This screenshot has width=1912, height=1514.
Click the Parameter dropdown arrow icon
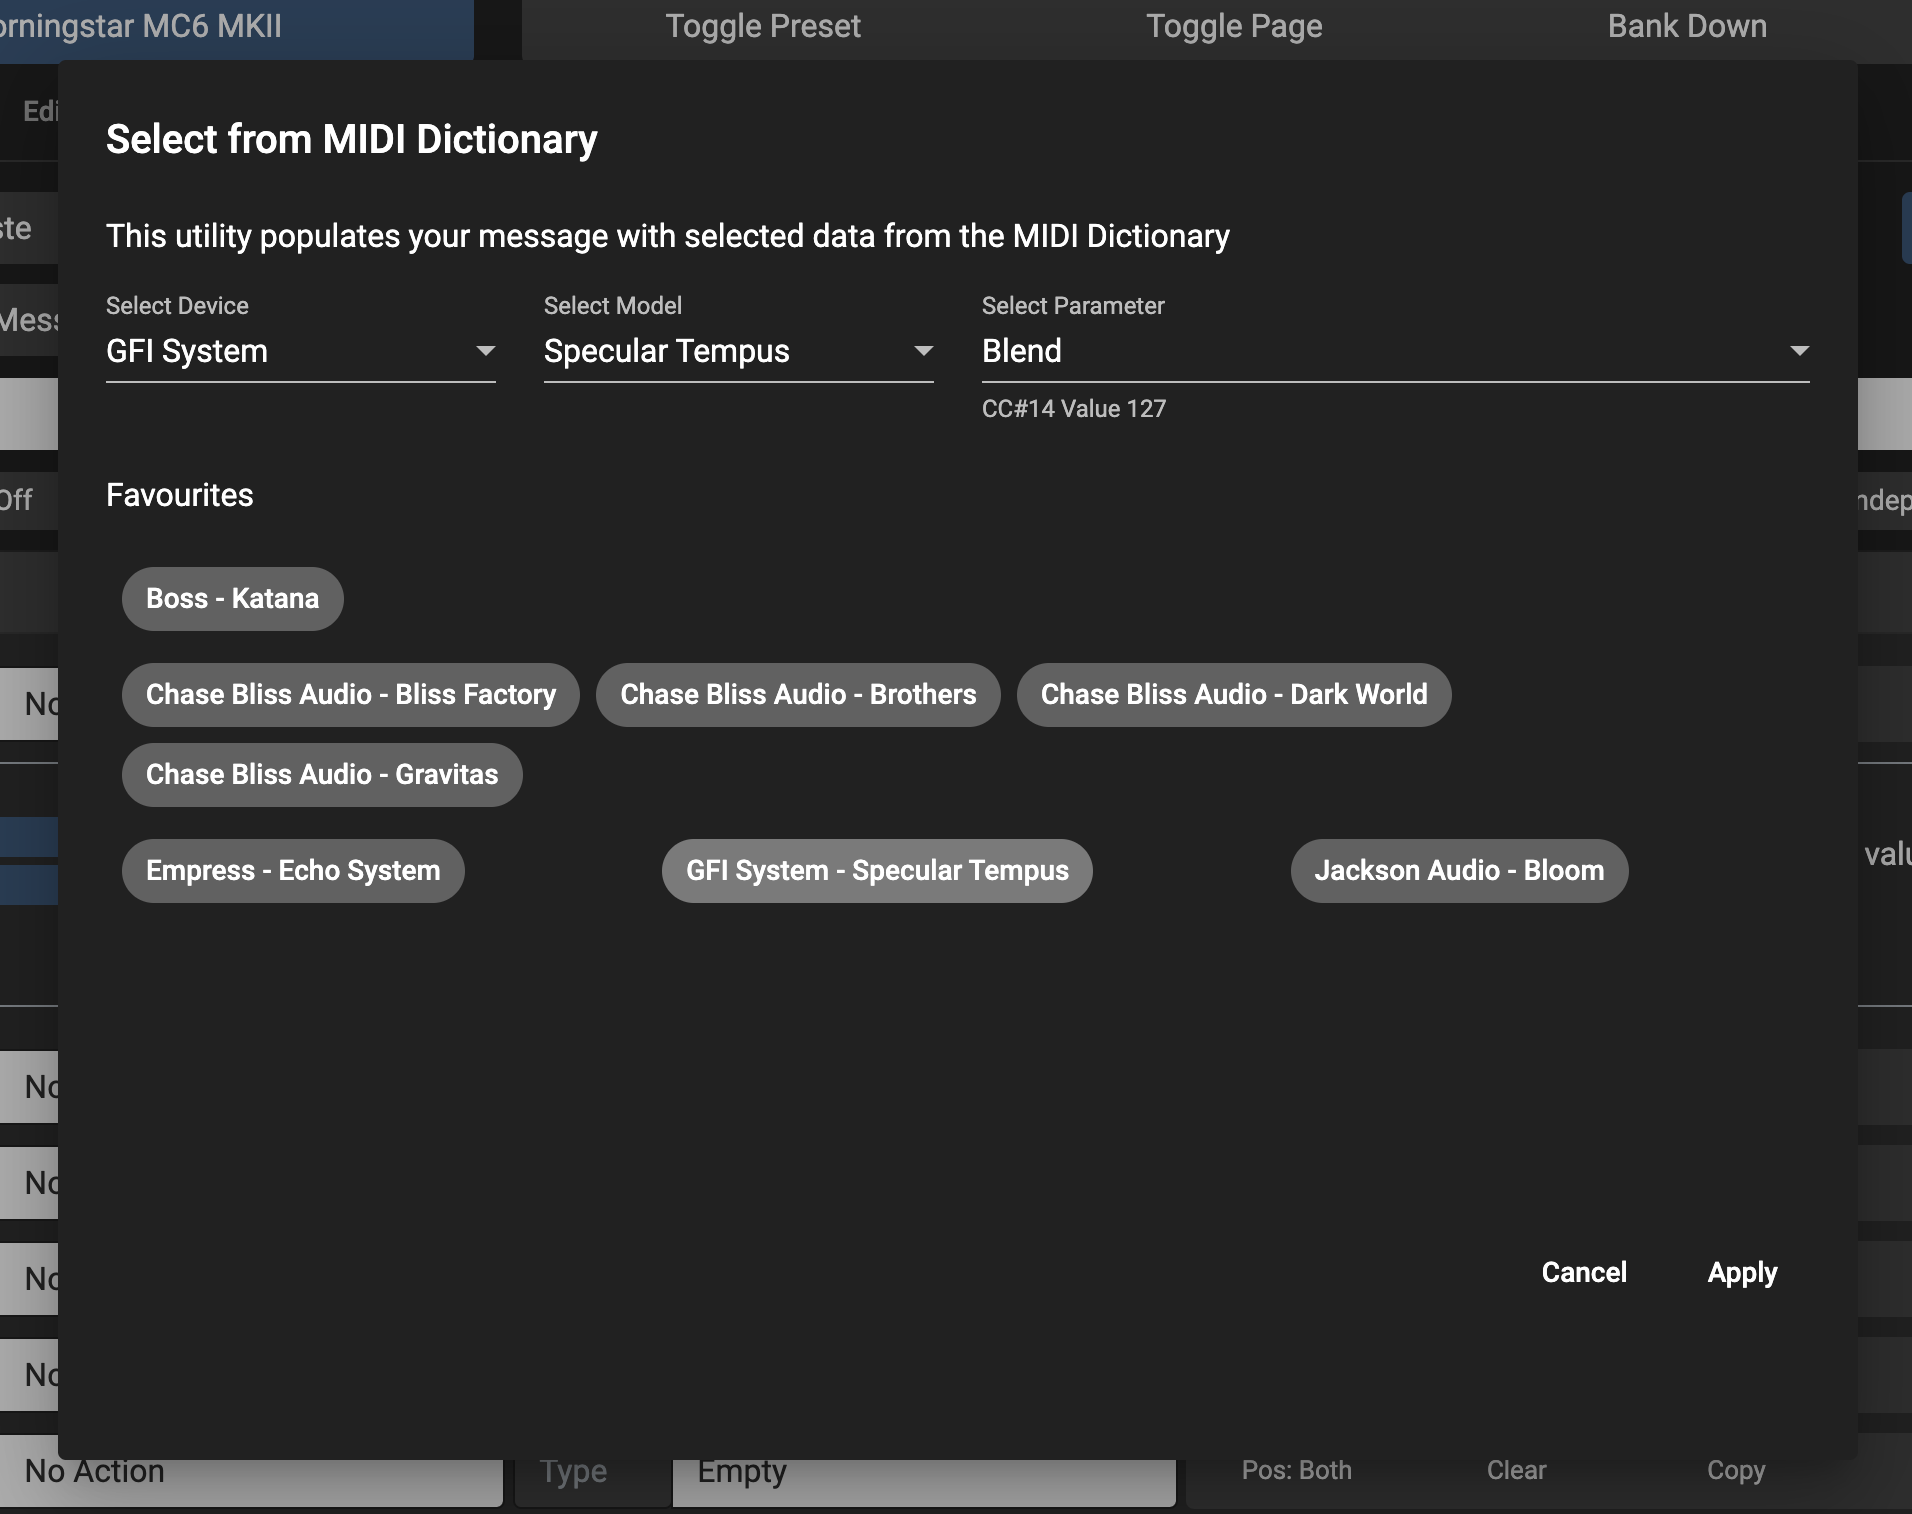pos(1798,351)
